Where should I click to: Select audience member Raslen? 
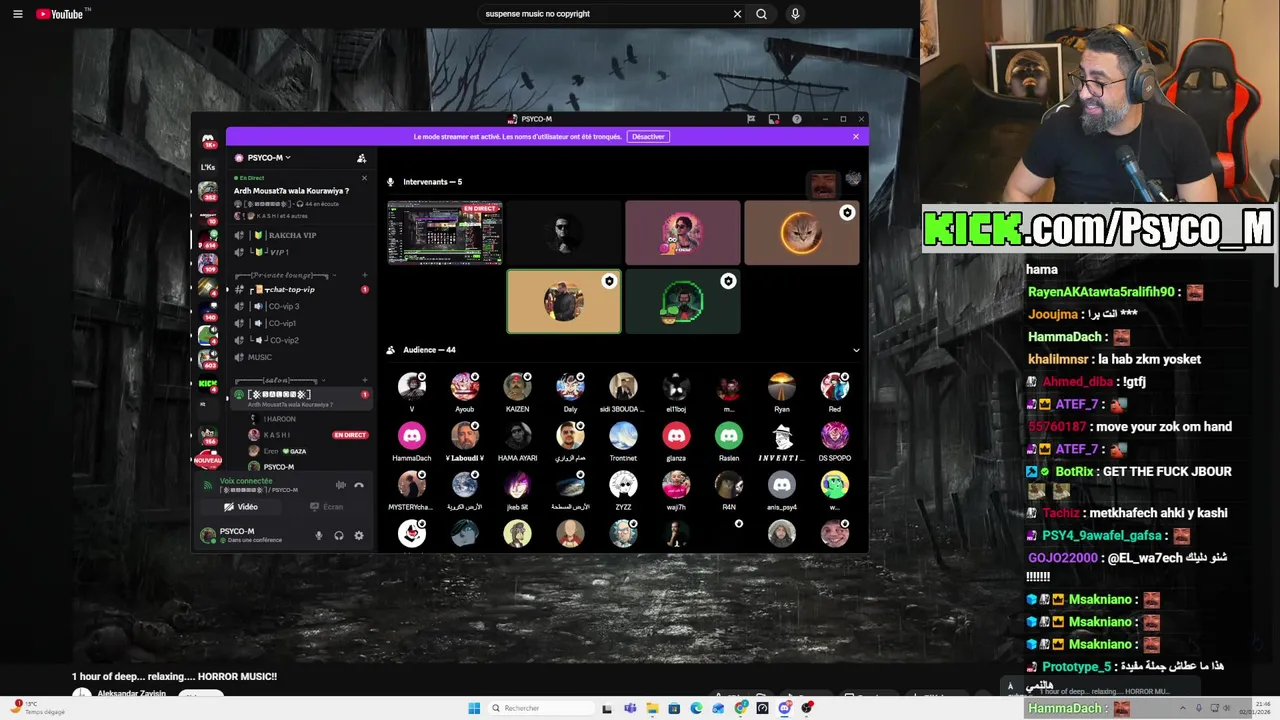pos(729,440)
